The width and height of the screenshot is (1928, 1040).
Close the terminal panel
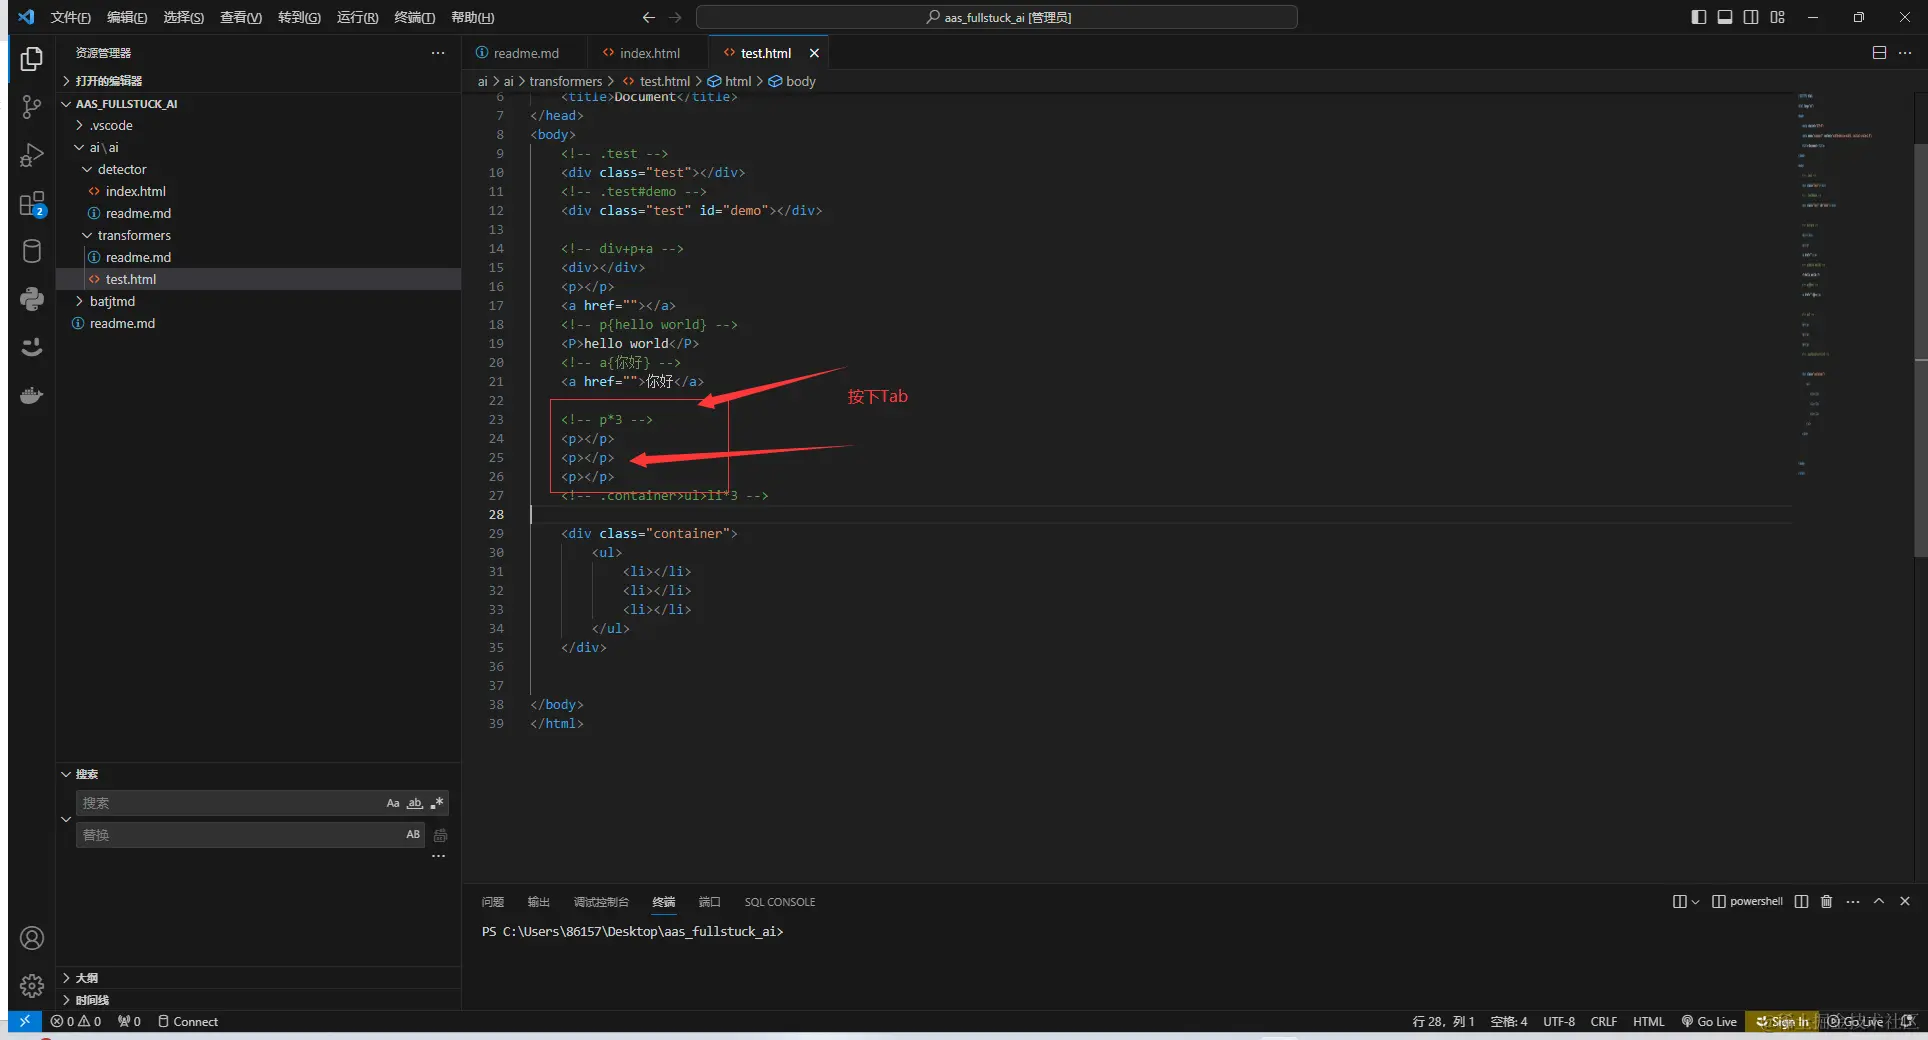pos(1905,901)
